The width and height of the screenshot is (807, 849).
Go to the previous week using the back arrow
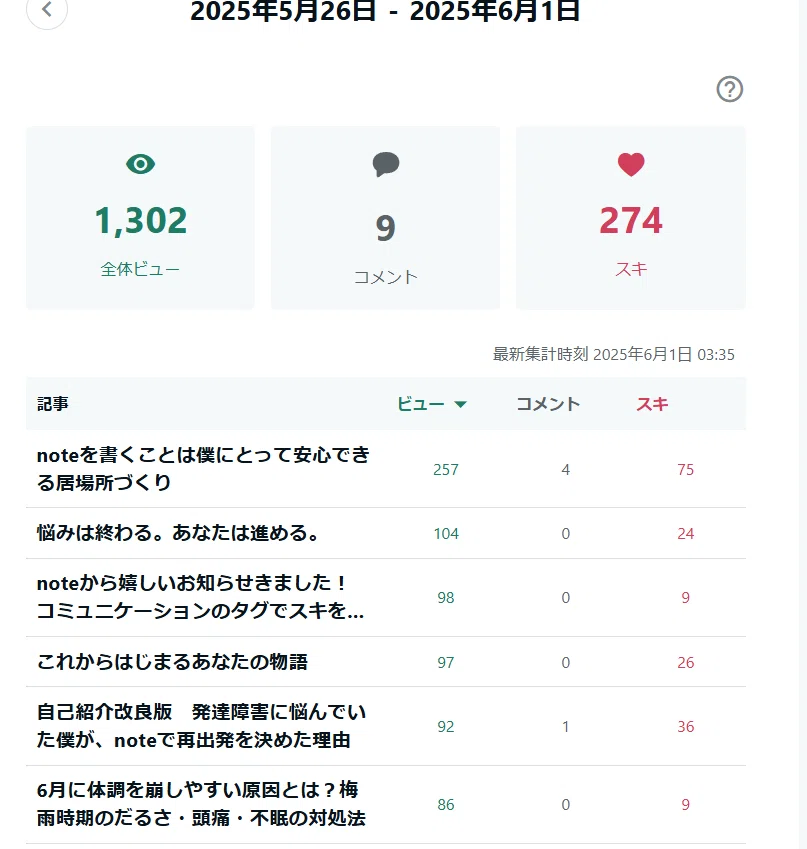tap(47, 9)
